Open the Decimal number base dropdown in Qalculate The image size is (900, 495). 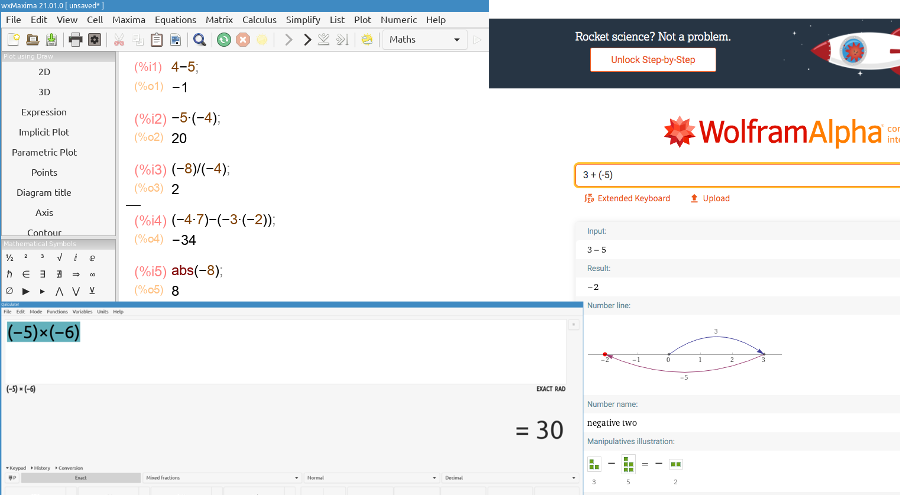pos(510,478)
